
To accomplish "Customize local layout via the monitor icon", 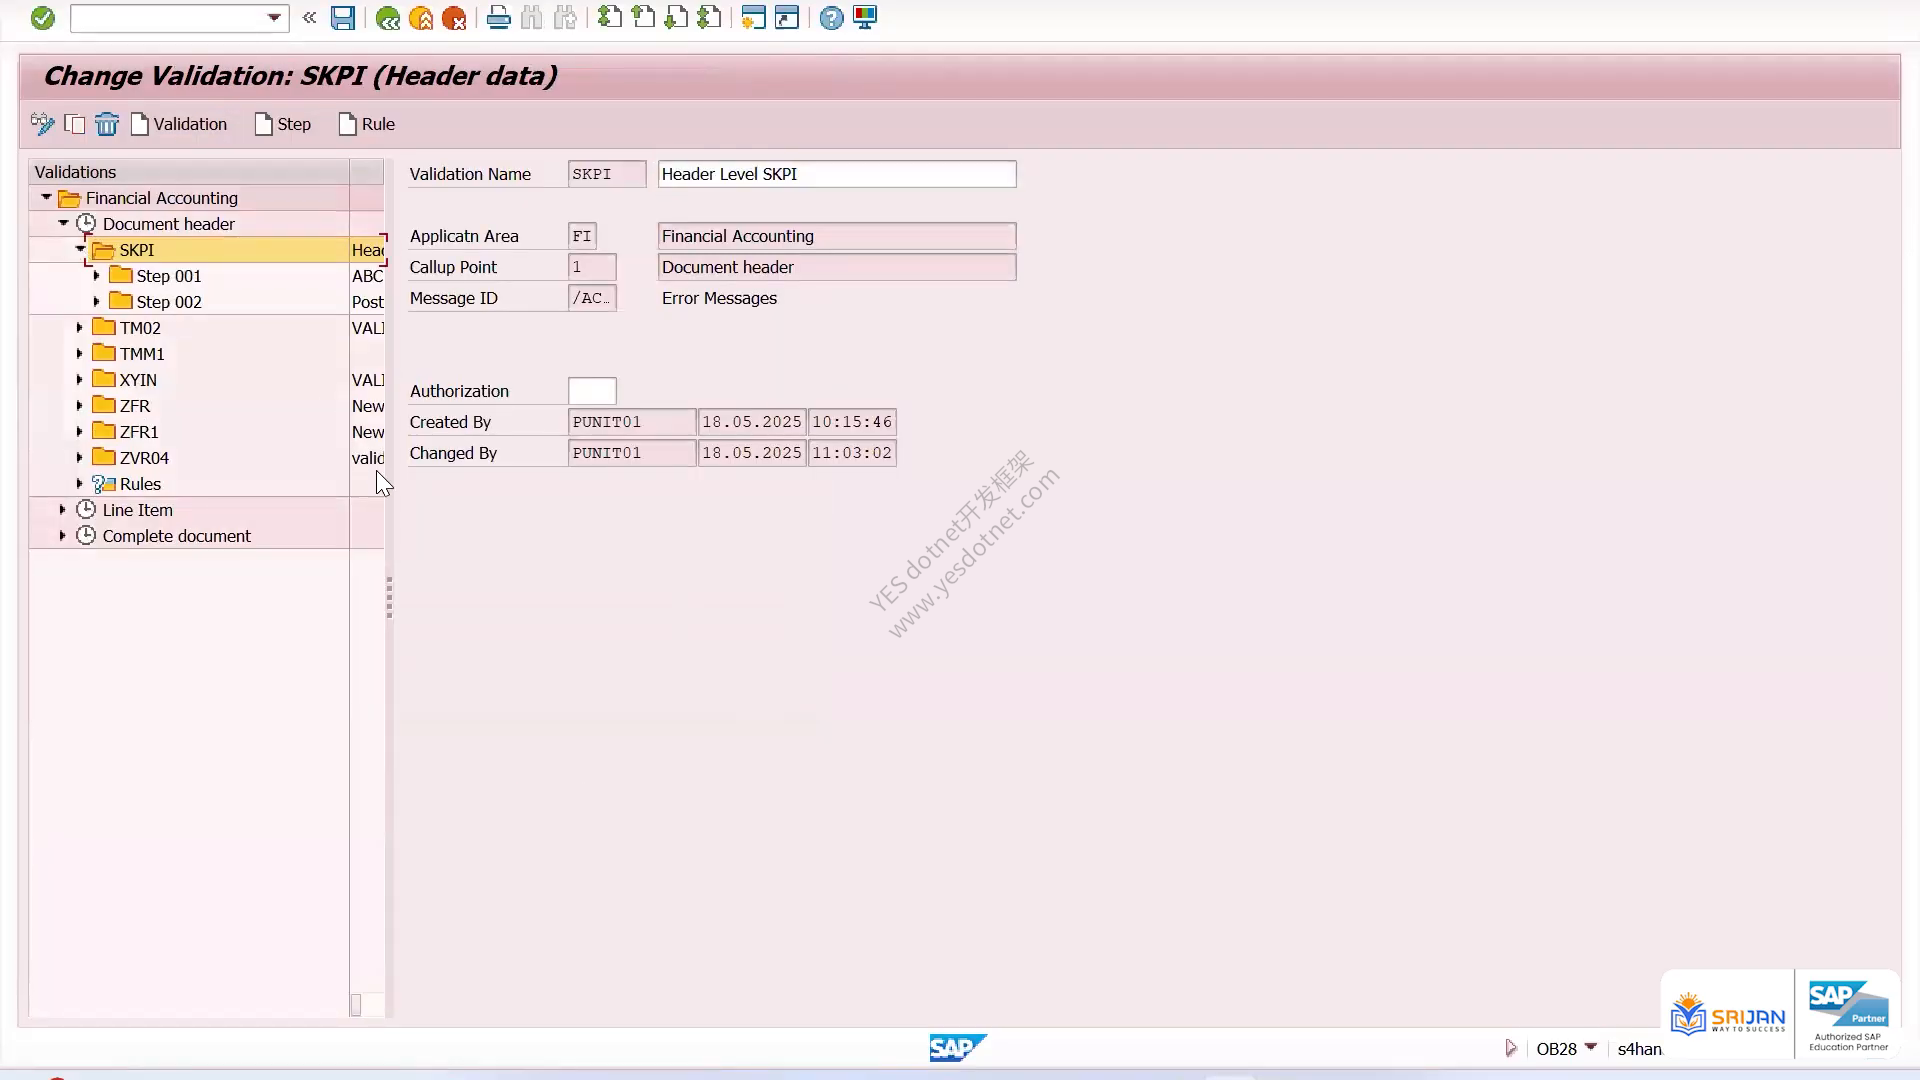I will pyautogui.click(x=865, y=18).
